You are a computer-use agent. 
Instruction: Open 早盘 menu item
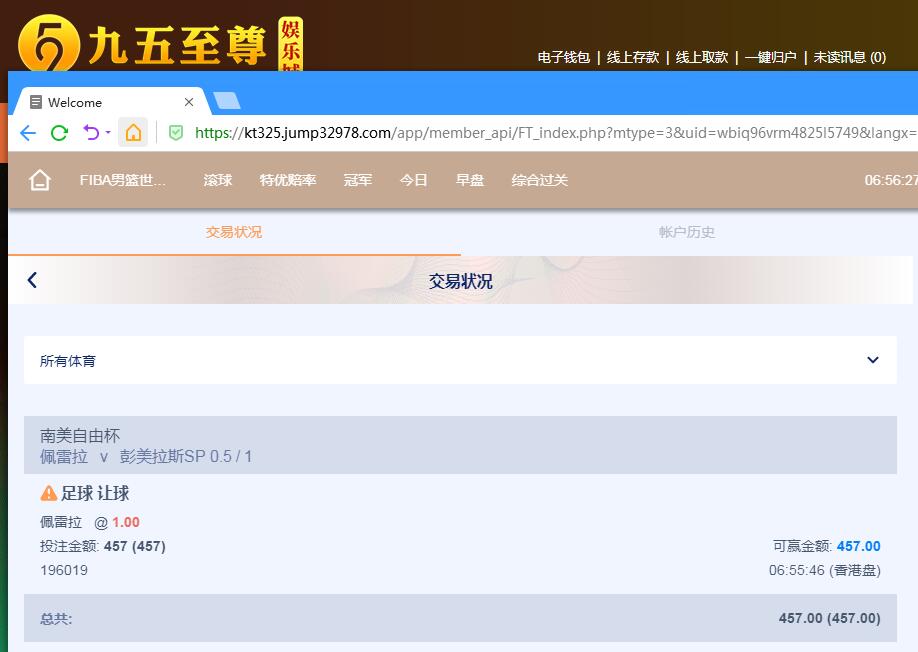pyautogui.click(x=470, y=180)
